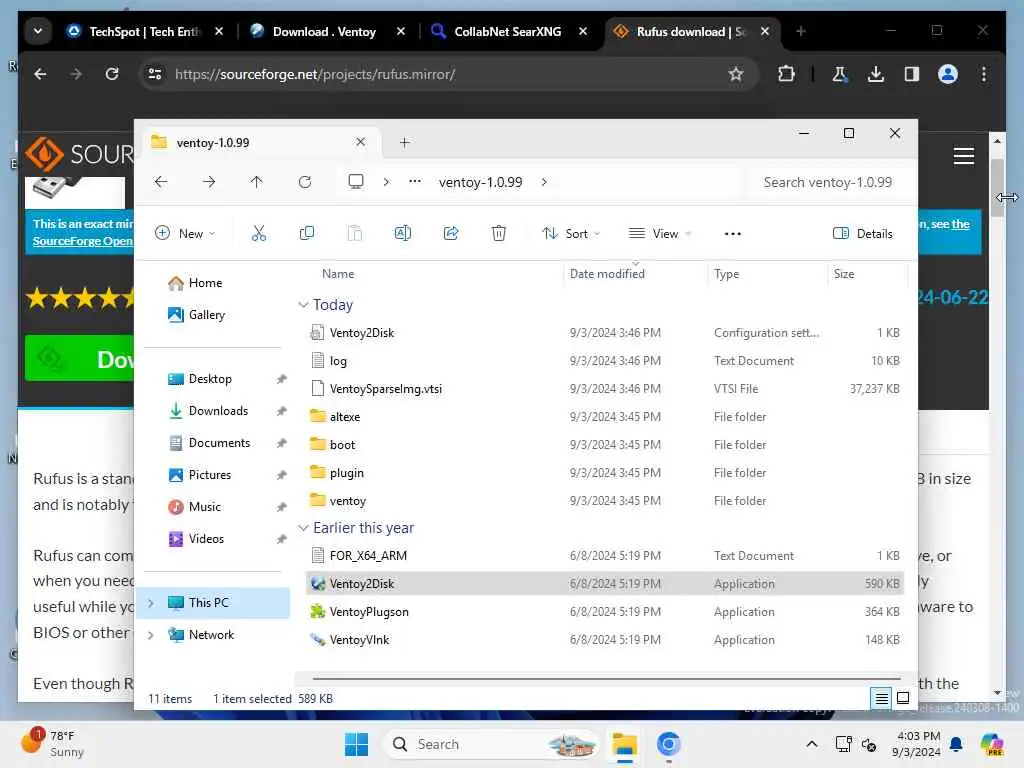Refresh the ventoy-1.0.99 folder view

point(305,182)
